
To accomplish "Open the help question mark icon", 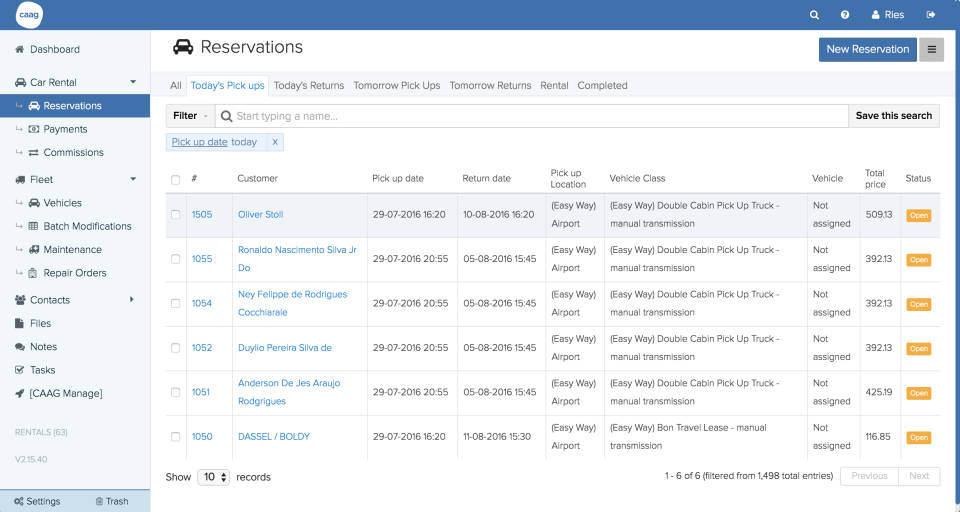I will (x=845, y=15).
